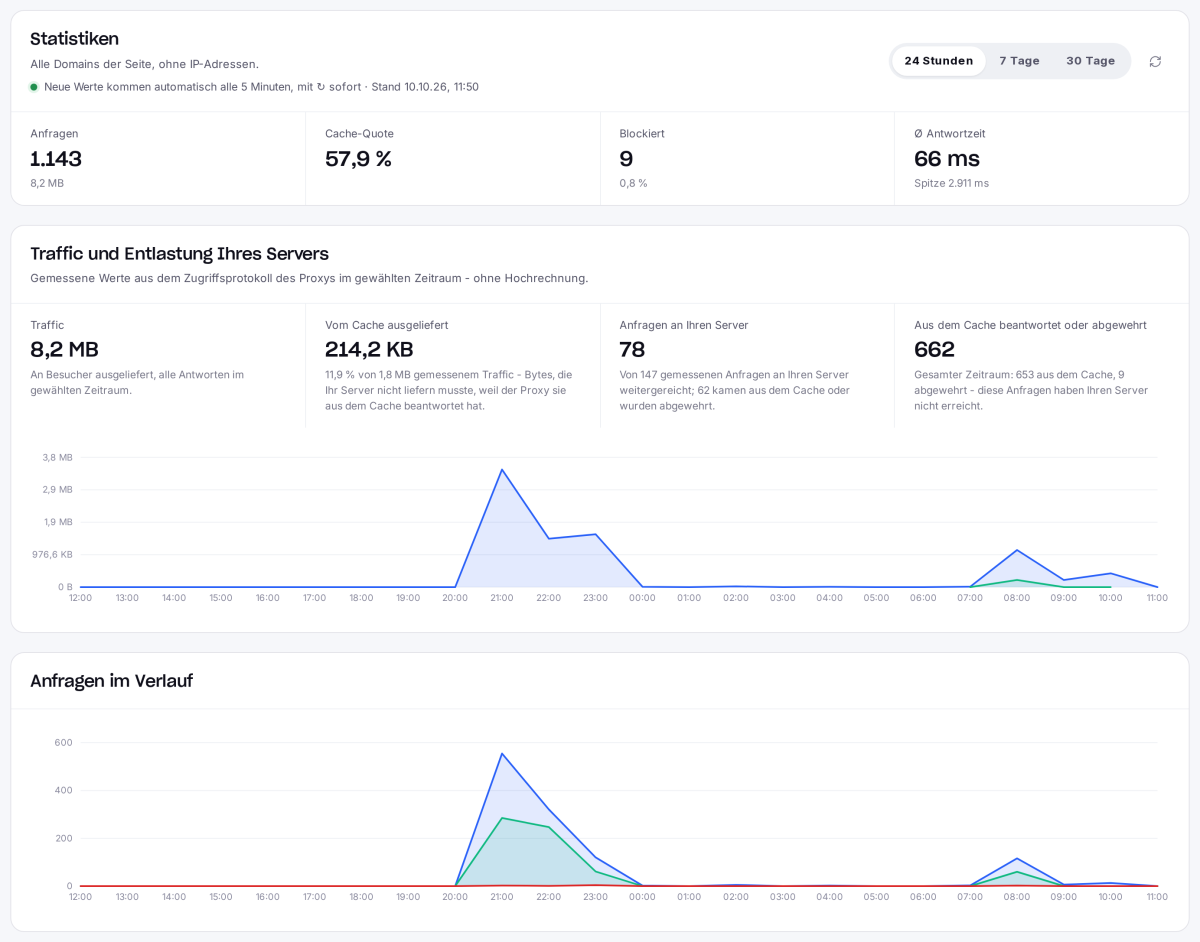Click the 600 label on requests chart
This screenshot has height=942, width=1200.
(x=64, y=742)
